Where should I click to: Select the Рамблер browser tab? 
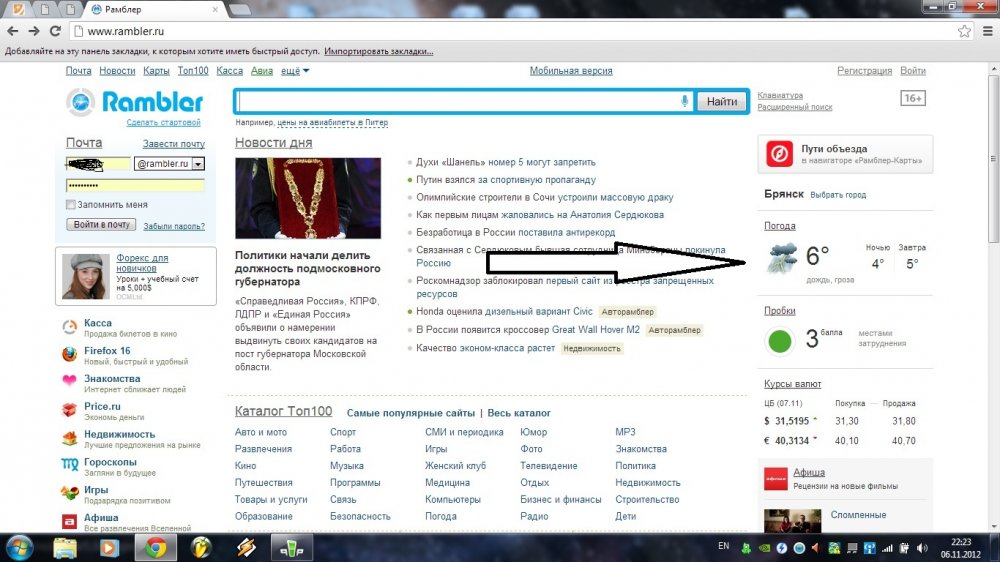[155, 9]
